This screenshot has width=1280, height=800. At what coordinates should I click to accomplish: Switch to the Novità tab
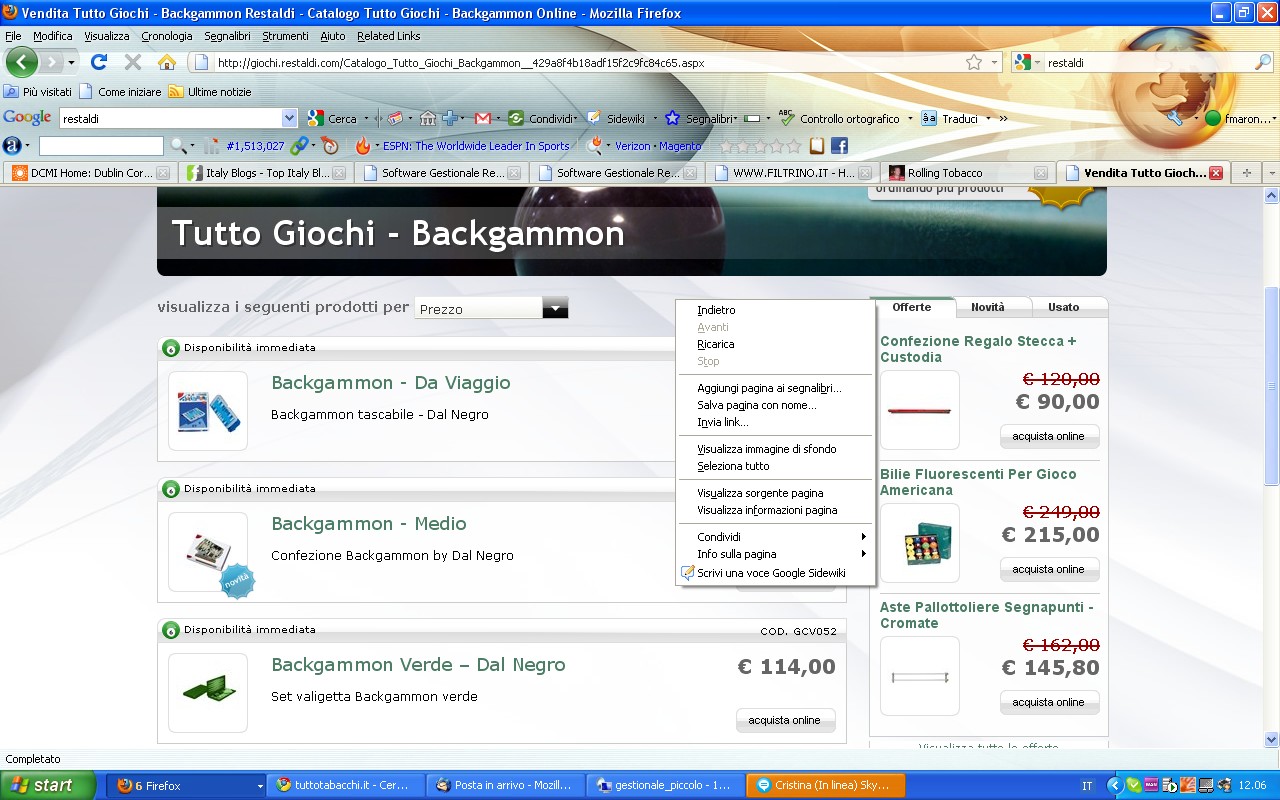[x=988, y=307]
